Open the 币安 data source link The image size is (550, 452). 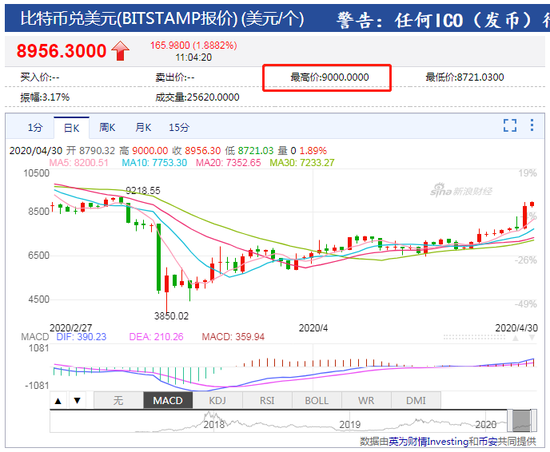tap(488, 441)
